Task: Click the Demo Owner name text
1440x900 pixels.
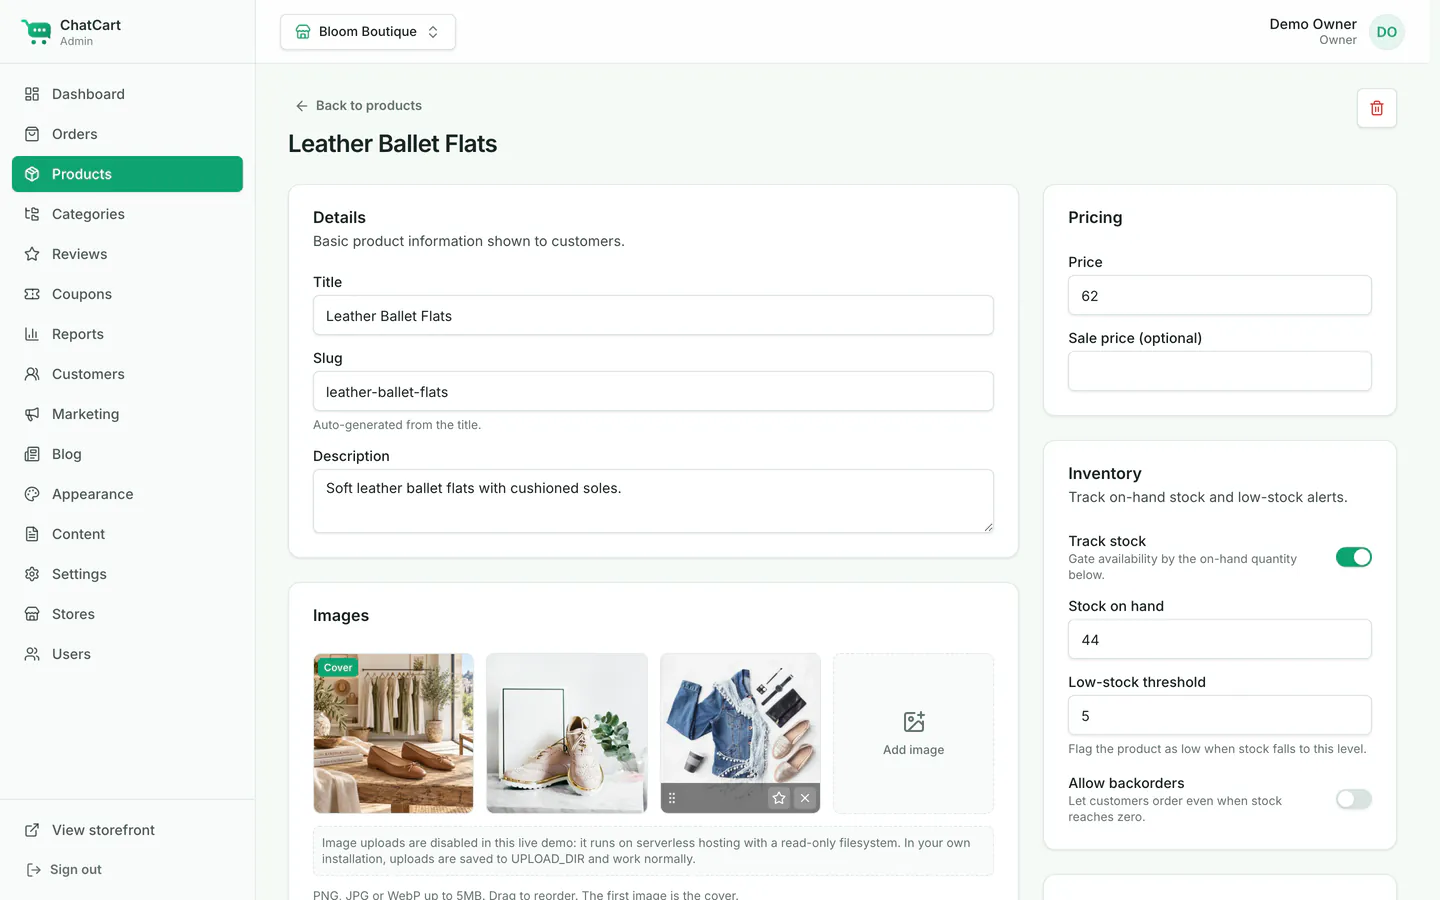Action: tap(1313, 24)
